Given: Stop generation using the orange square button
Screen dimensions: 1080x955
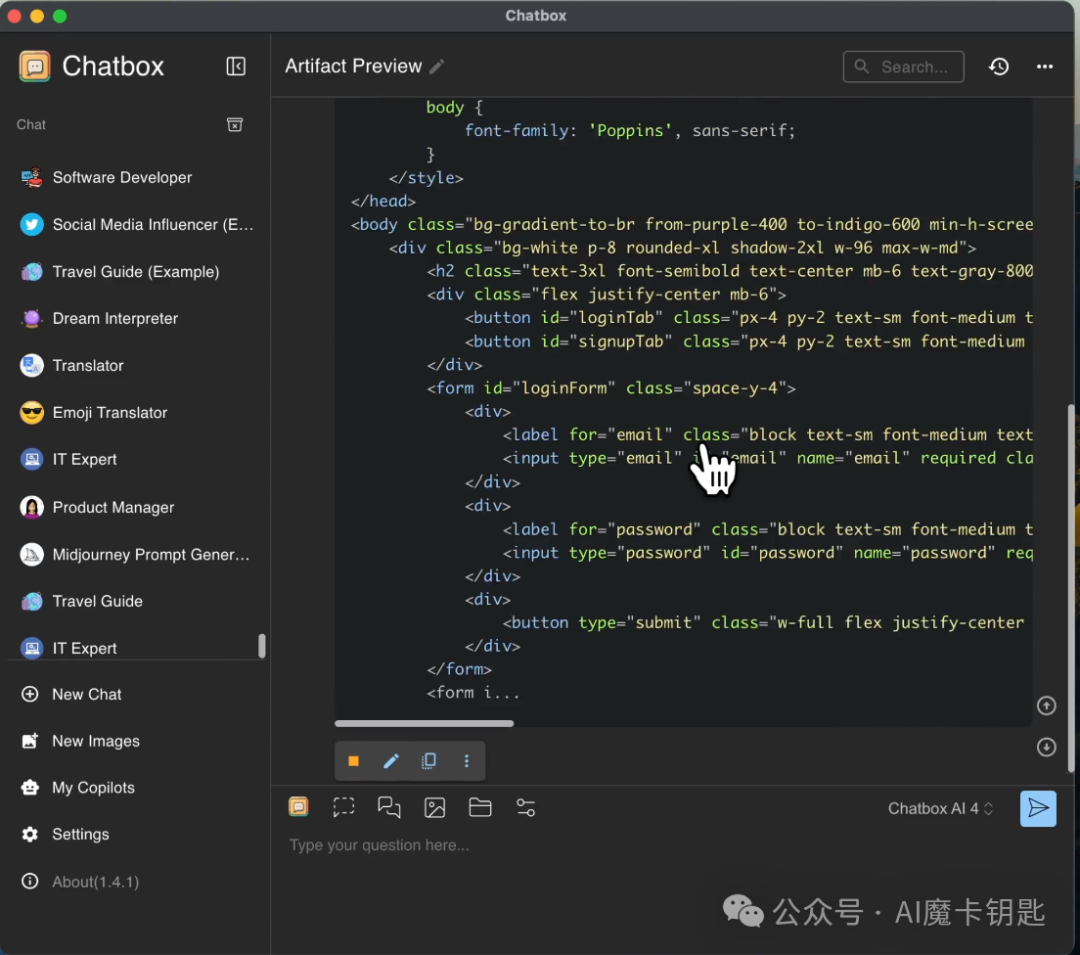Looking at the screenshot, I should click(x=353, y=761).
